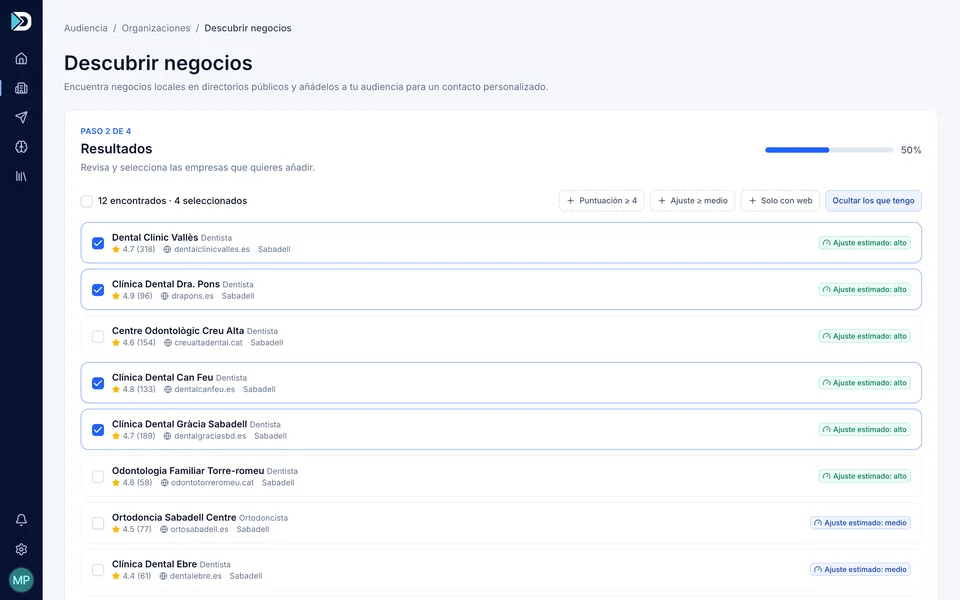This screenshot has height=600, width=960.
Task: Add the Puntuación ≥ 4 filter
Action: tap(601, 201)
